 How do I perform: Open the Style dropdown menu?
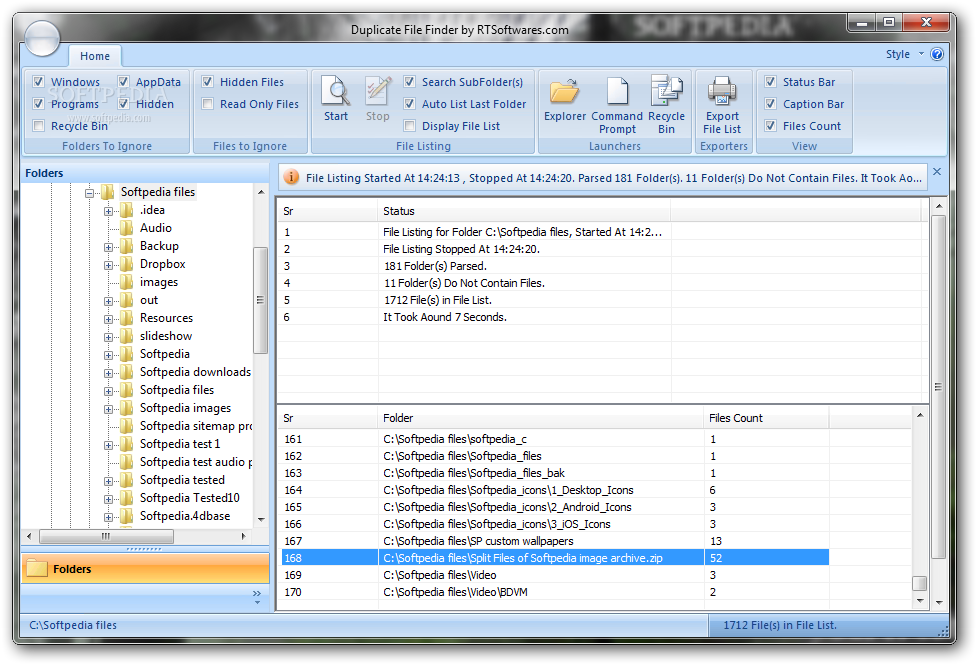pyautogui.click(x=905, y=54)
